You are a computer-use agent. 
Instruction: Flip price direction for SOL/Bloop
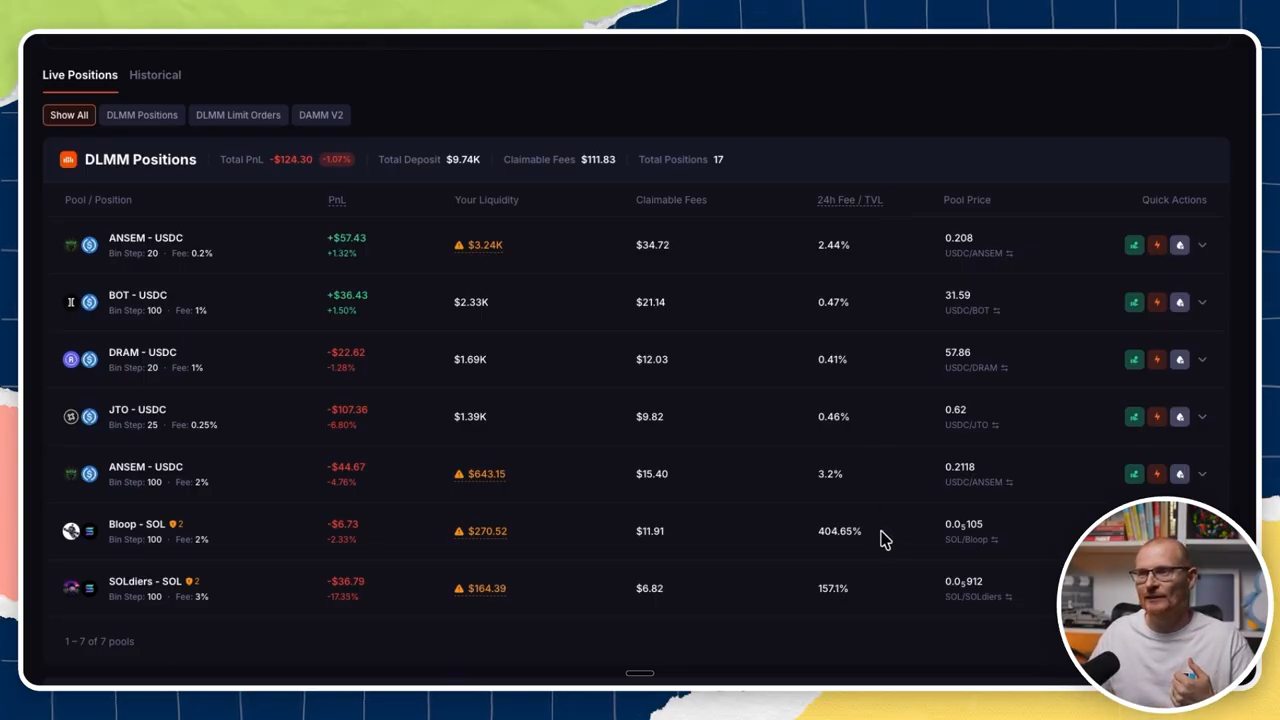994,540
